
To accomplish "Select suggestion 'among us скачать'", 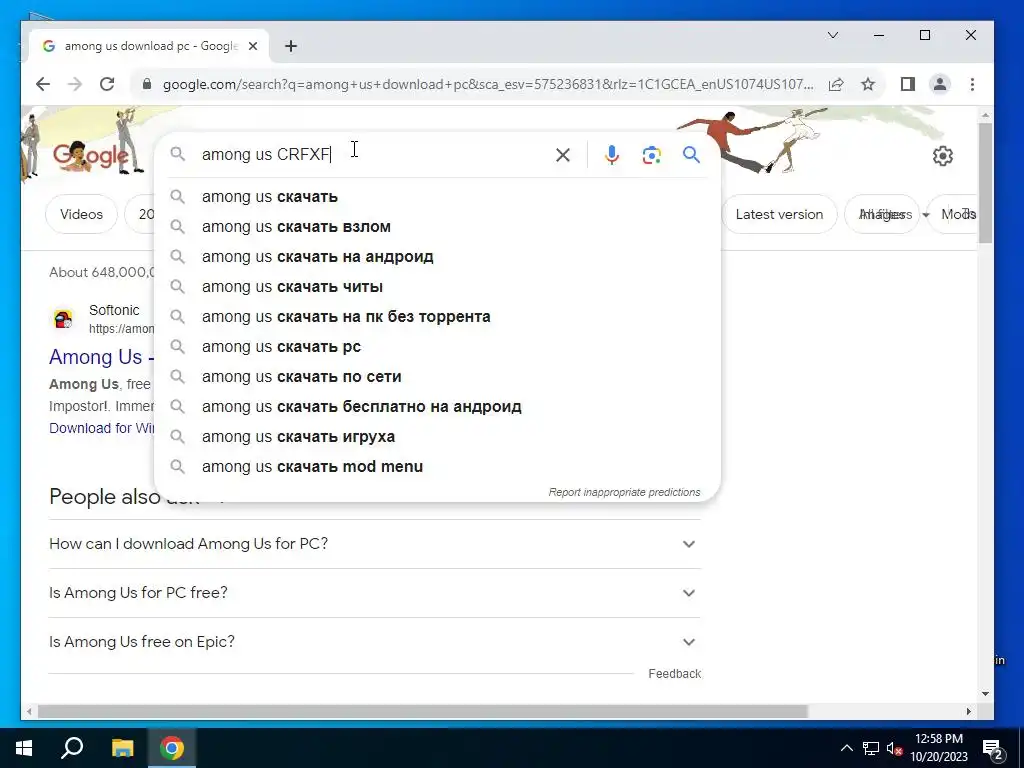I will (x=438, y=197).
